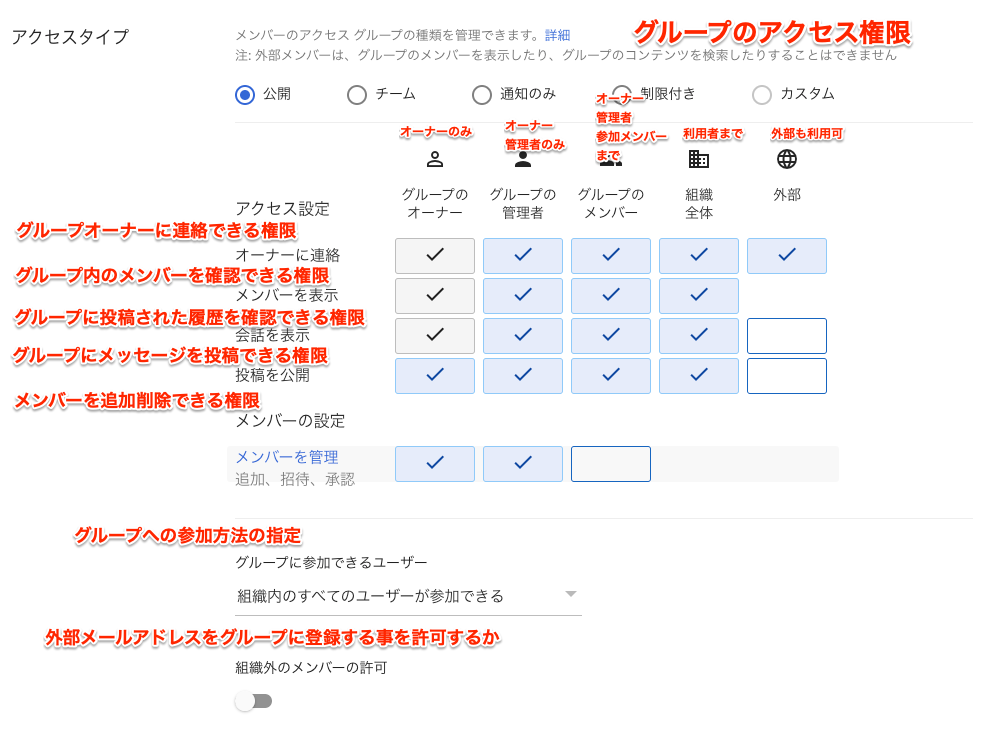This screenshot has height=753, width=987.
Task: Click the Group Members people icon
Action: tap(610, 159)
